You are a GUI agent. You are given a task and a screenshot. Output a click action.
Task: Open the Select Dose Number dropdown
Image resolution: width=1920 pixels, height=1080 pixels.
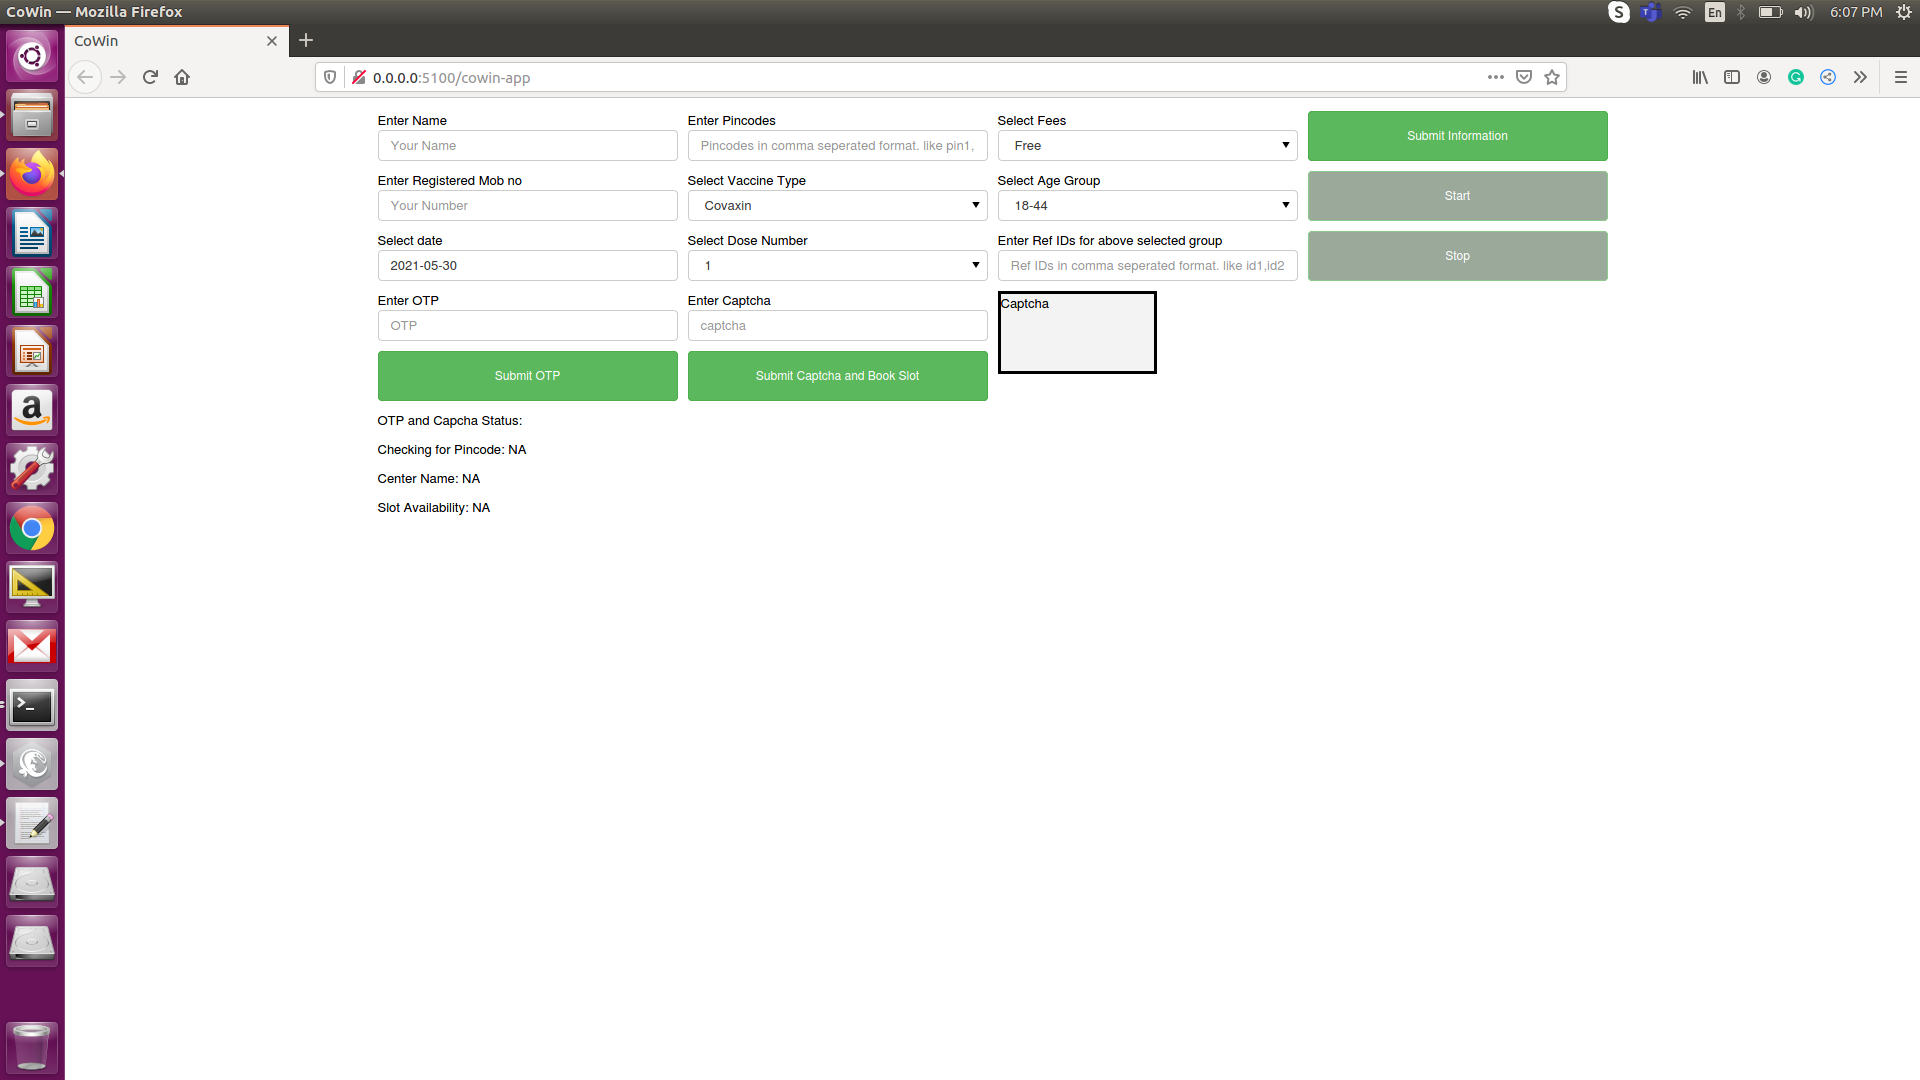click(x=837, y=266)
